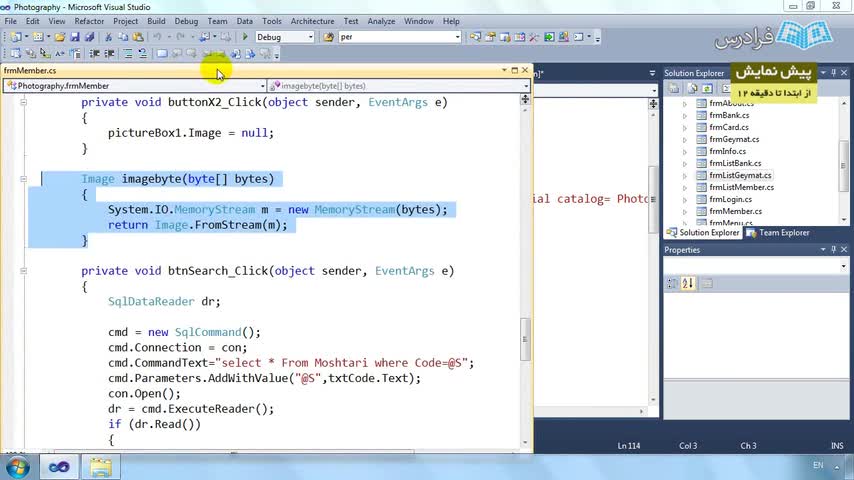The image size is (854, 480).
Task: Open the Architecture menu
Action: tap(312, 21)
